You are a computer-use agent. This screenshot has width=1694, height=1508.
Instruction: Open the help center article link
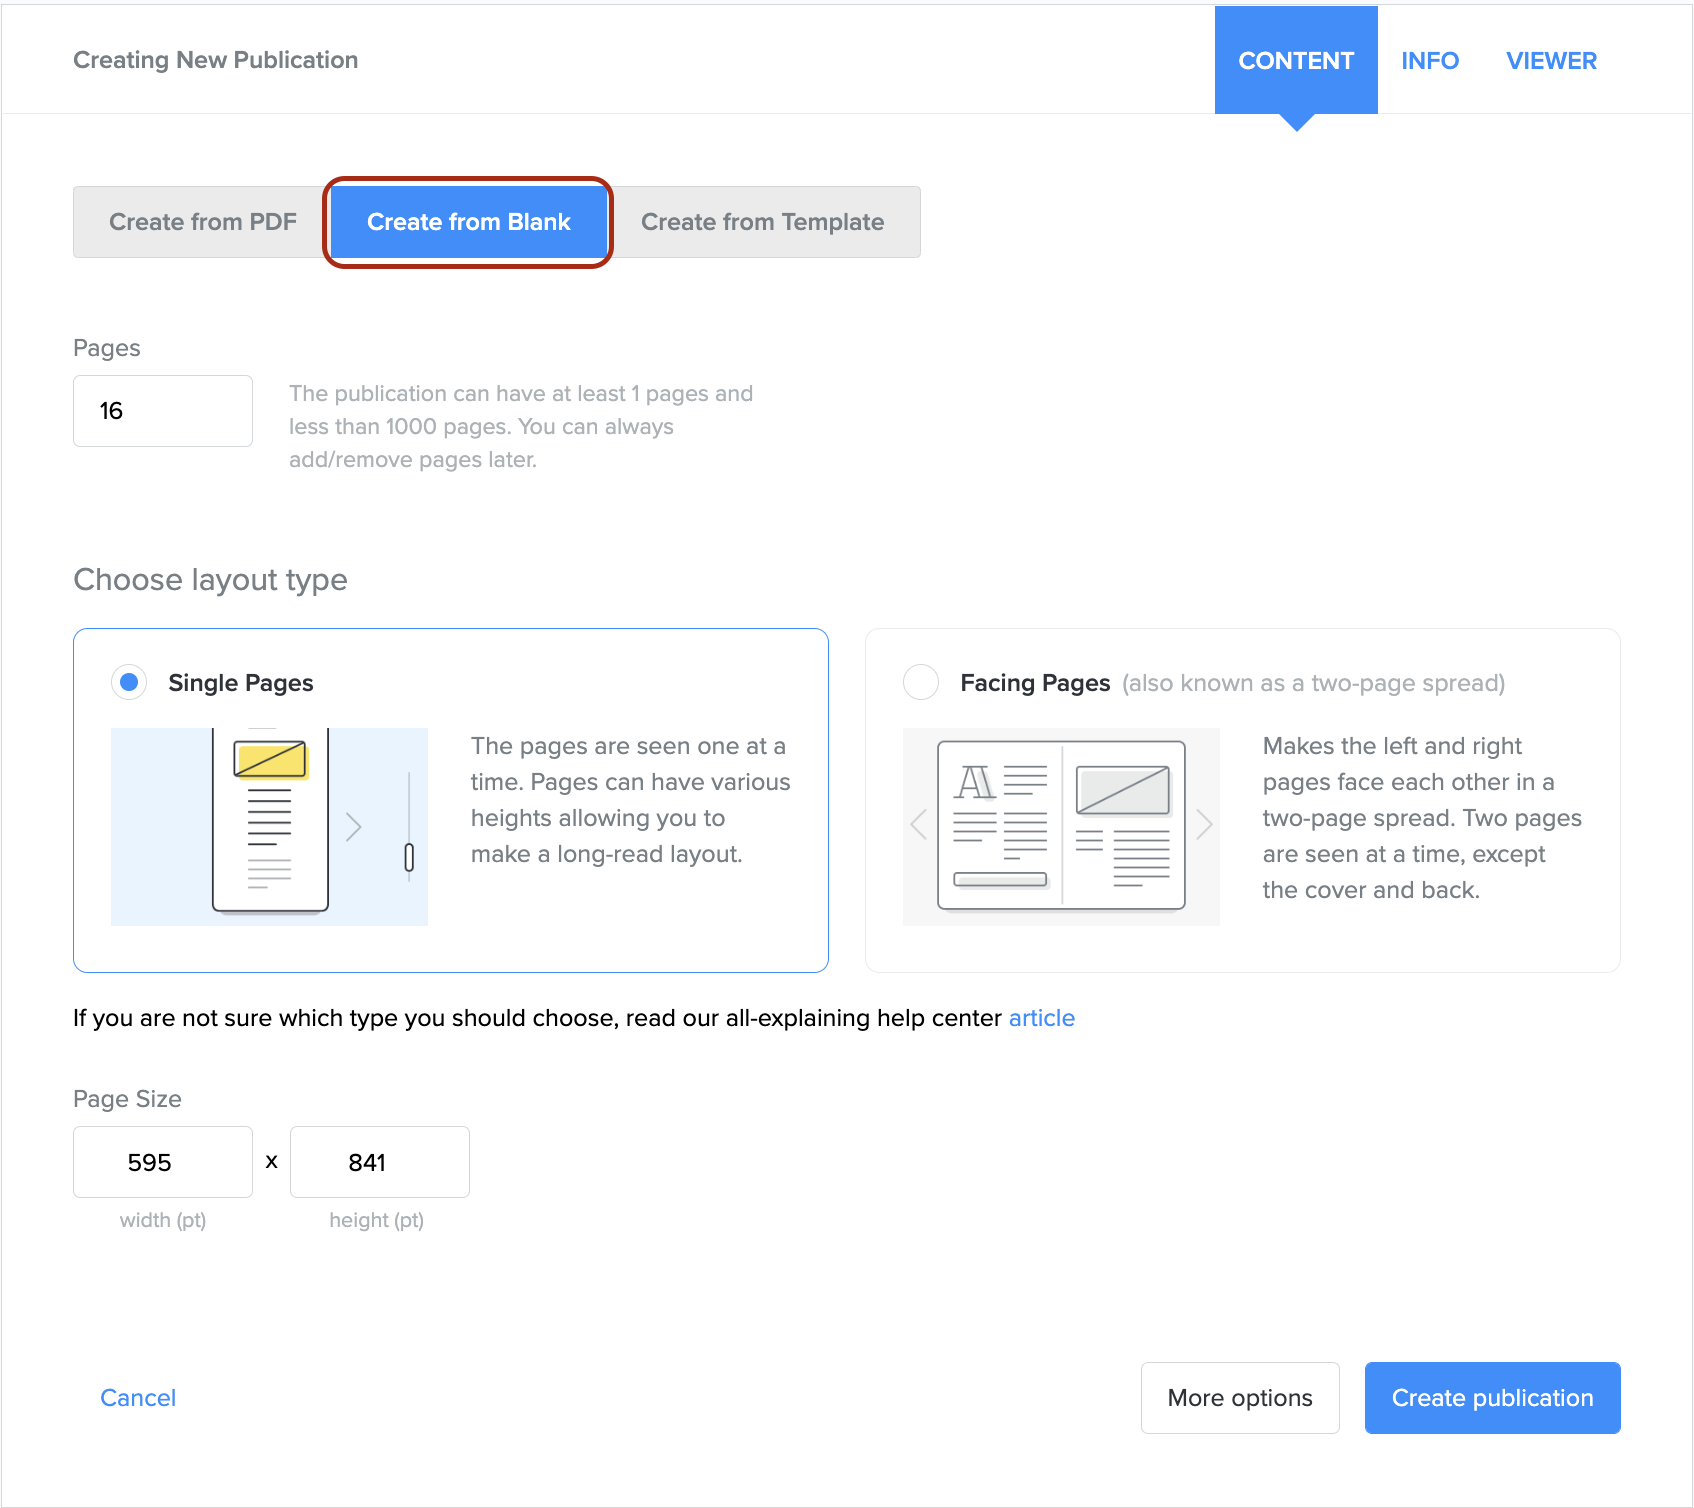click(x=1041, y=1018)
